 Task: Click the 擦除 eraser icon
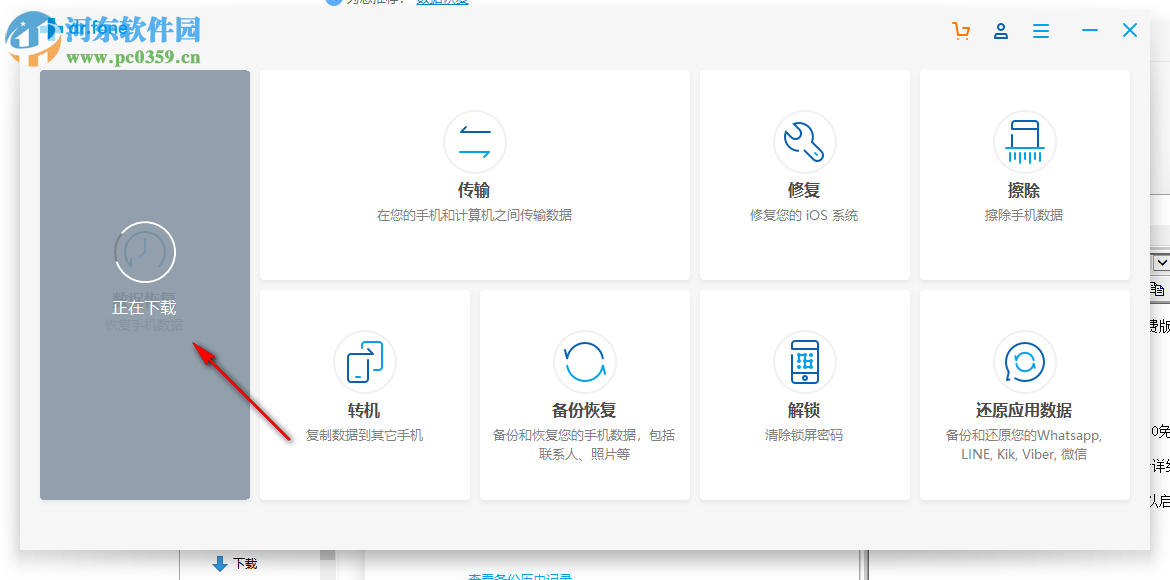[1024, 142]
